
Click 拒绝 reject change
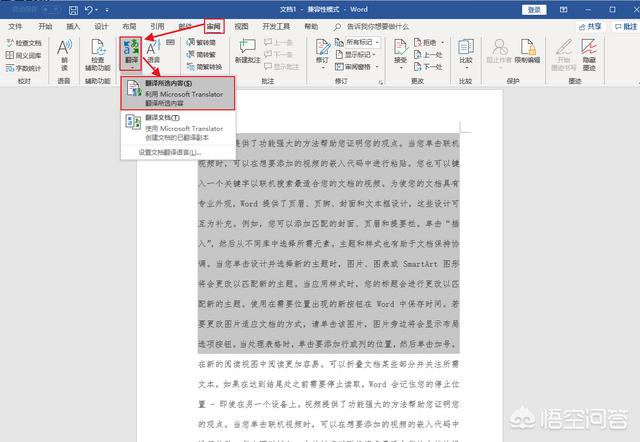(x=425, y=42)
